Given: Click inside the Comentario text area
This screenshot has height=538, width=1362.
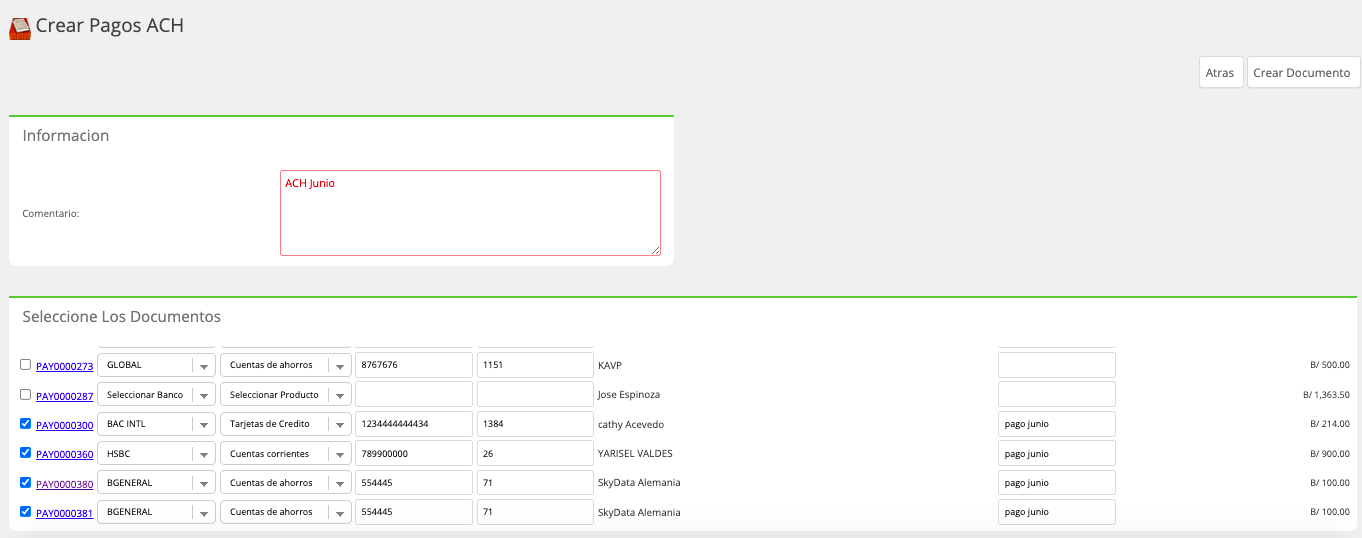Looking at the screenshot, I should pyautogui.click(x=470, y=213).
